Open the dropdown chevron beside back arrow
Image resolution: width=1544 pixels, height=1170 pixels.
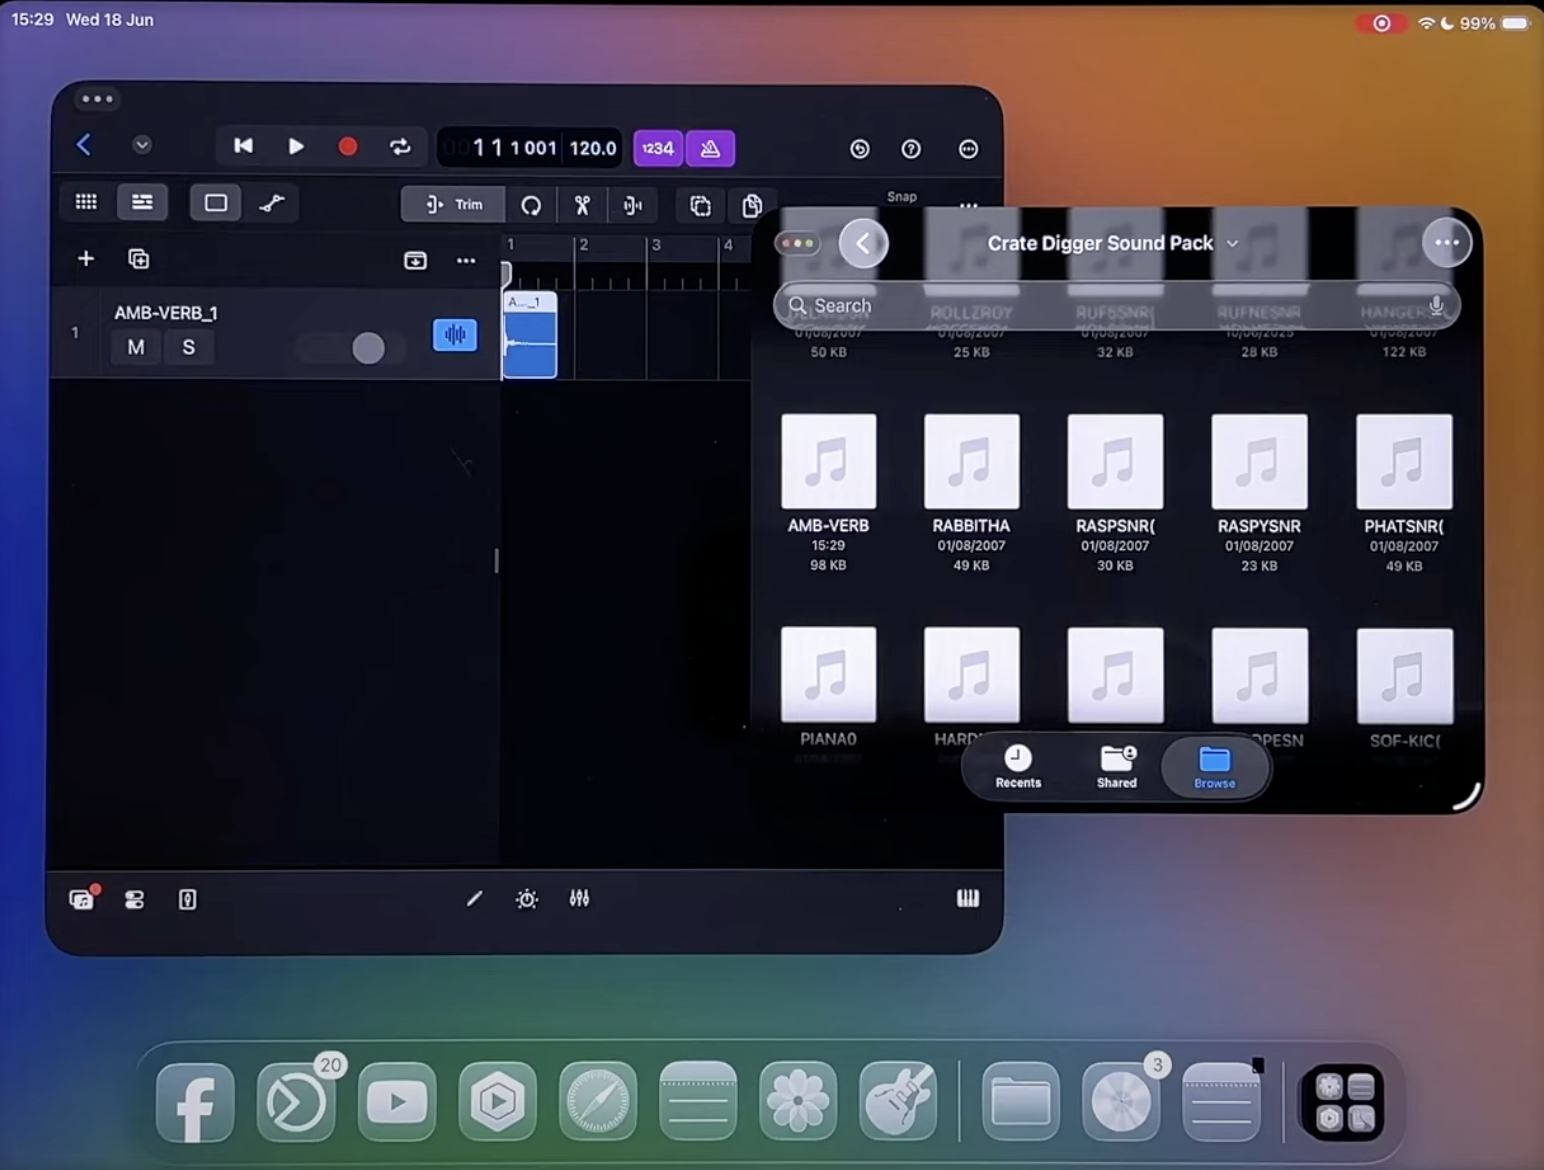(142, 146)
